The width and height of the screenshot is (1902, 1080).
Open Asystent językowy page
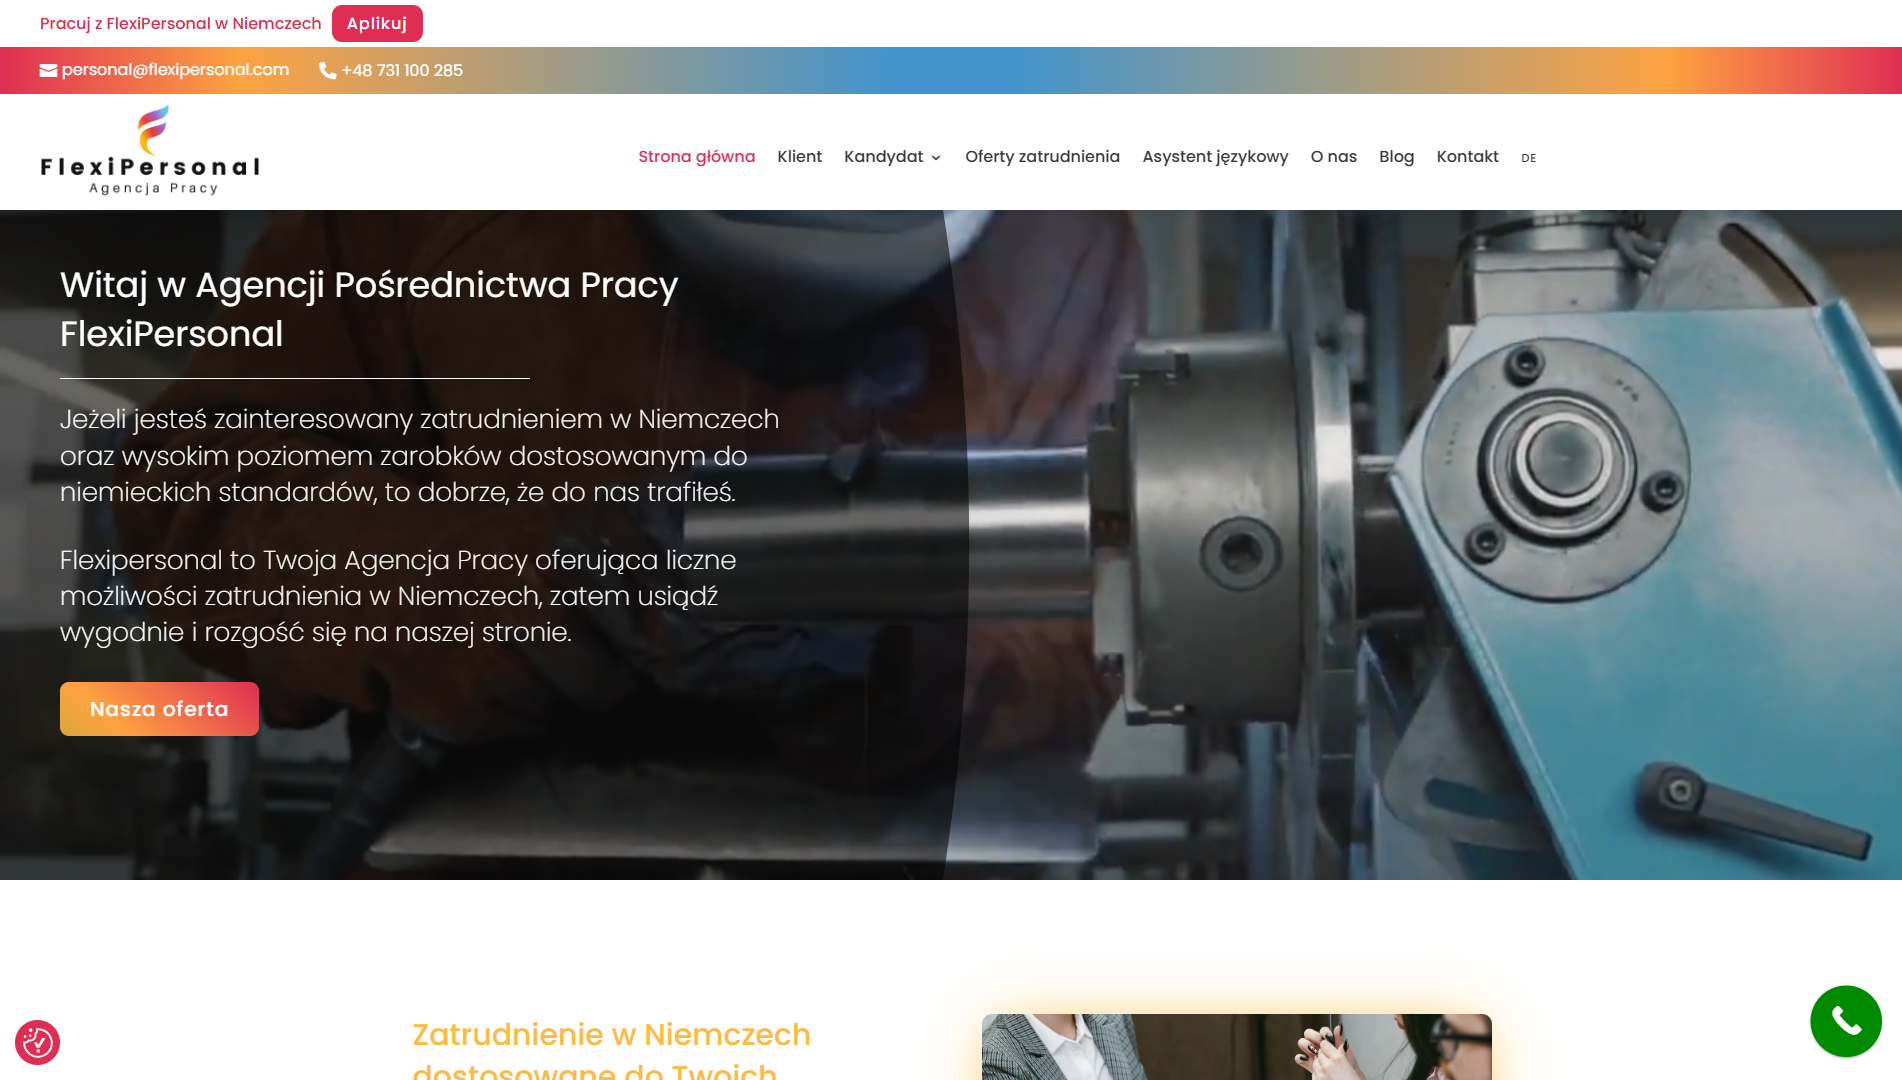point(1215,157)
